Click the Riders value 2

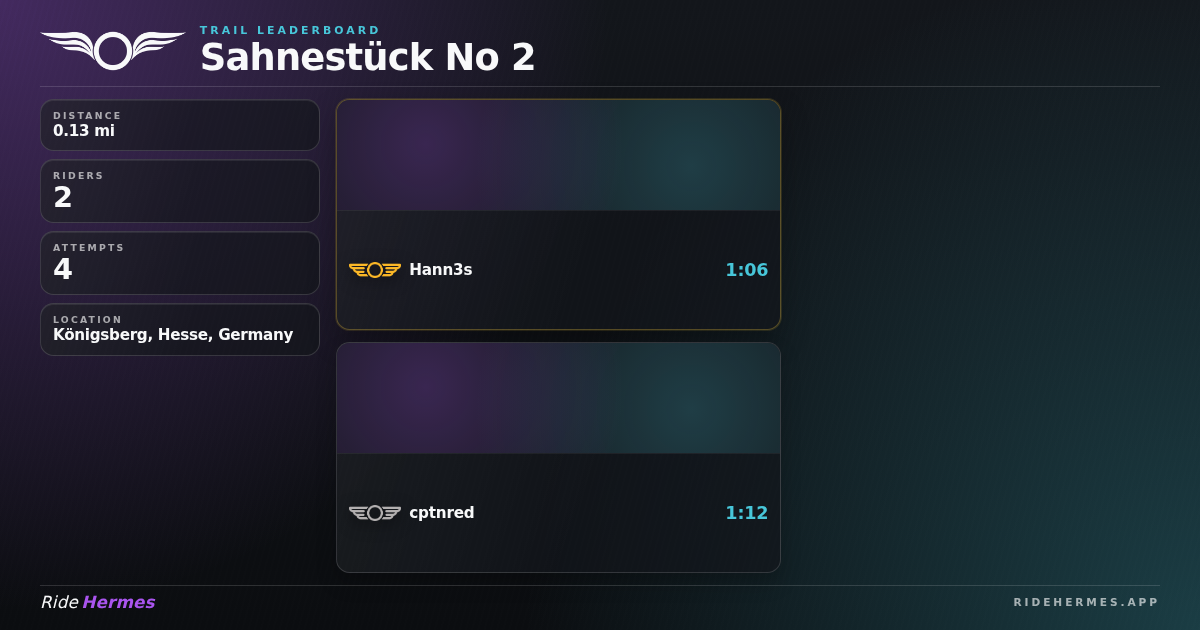(x=63, y=197)
